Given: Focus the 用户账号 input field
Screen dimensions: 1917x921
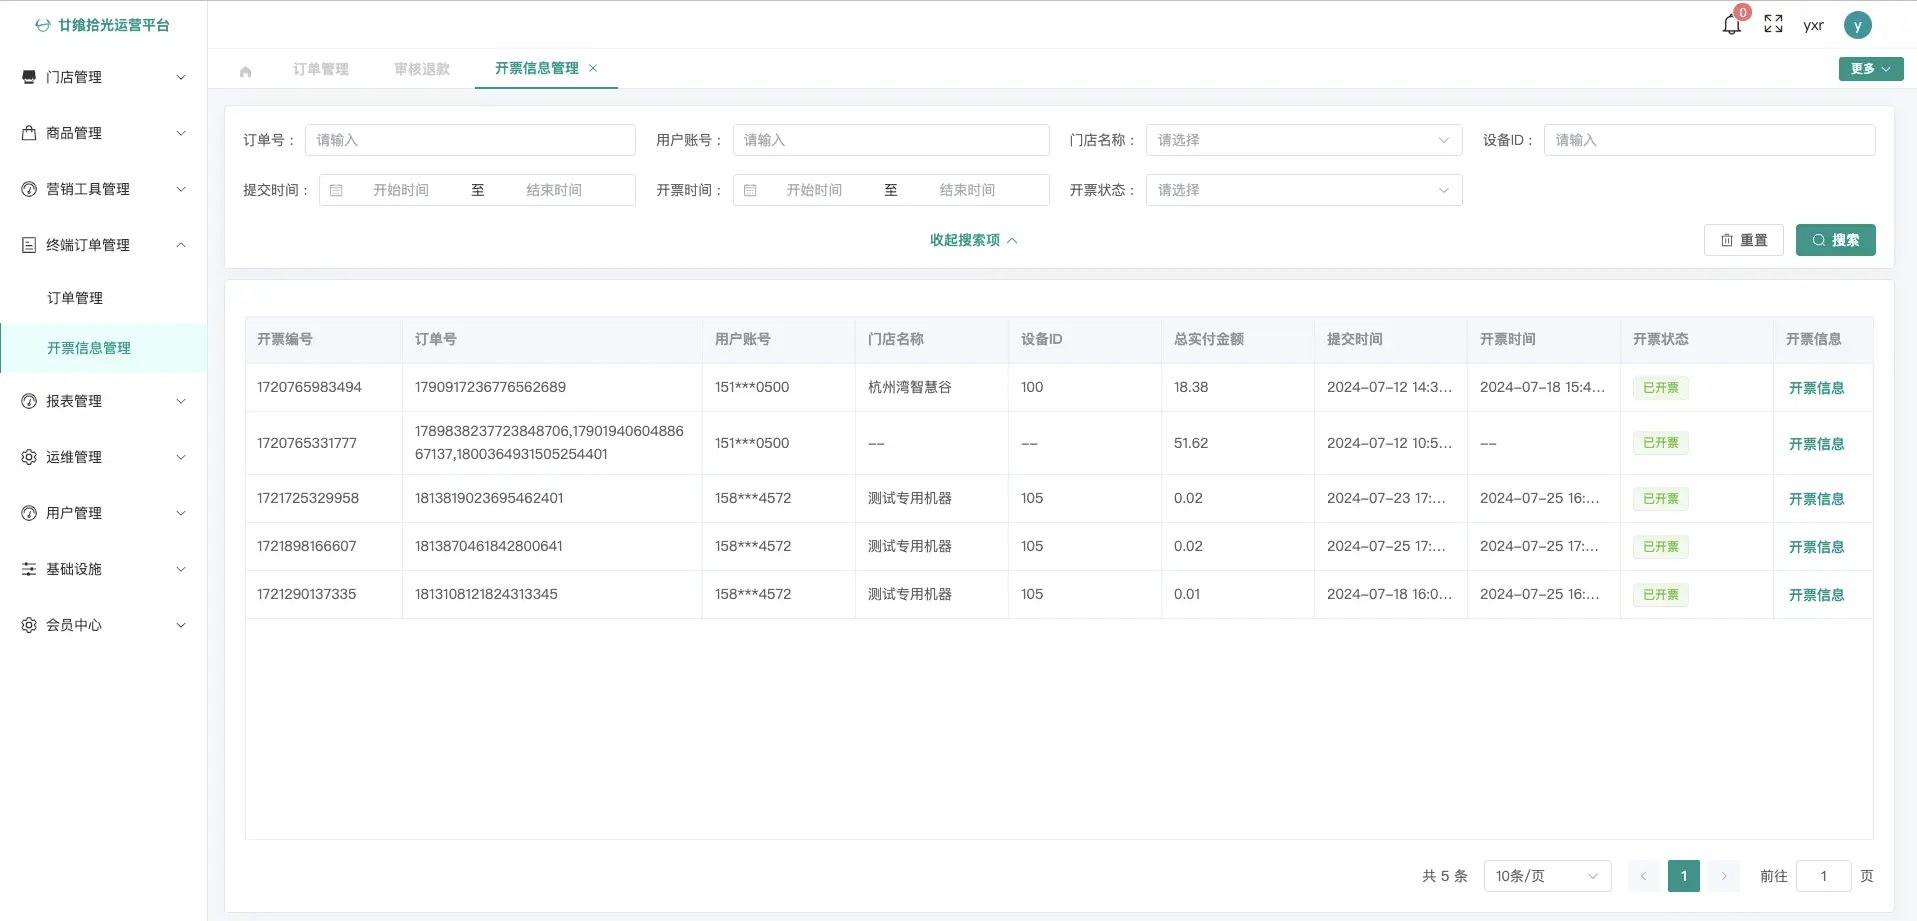Looking at the screenshot, I should [891, 140].
